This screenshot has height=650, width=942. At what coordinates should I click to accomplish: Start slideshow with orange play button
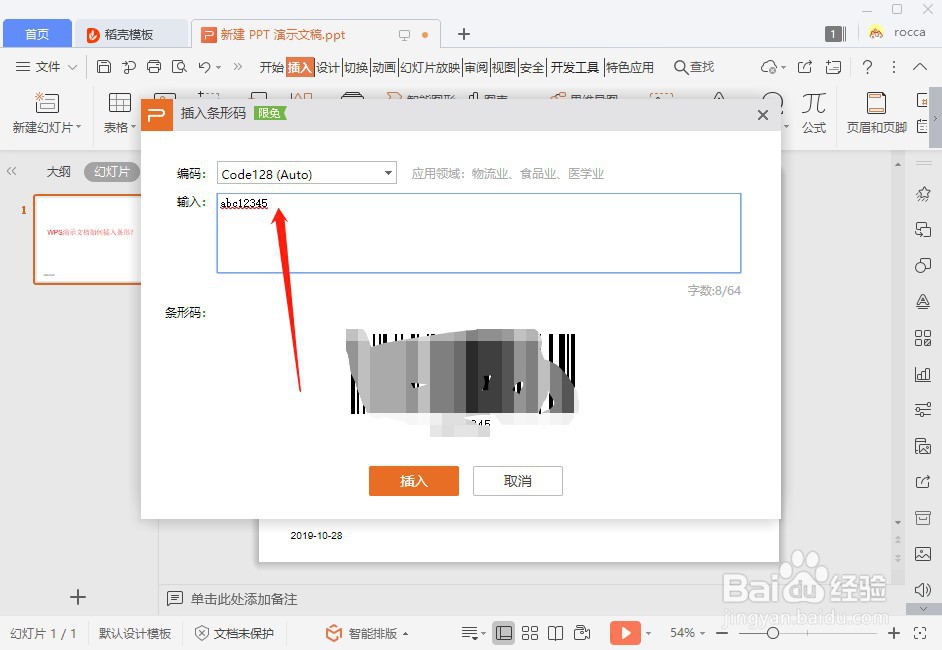[x=625, y=633]
